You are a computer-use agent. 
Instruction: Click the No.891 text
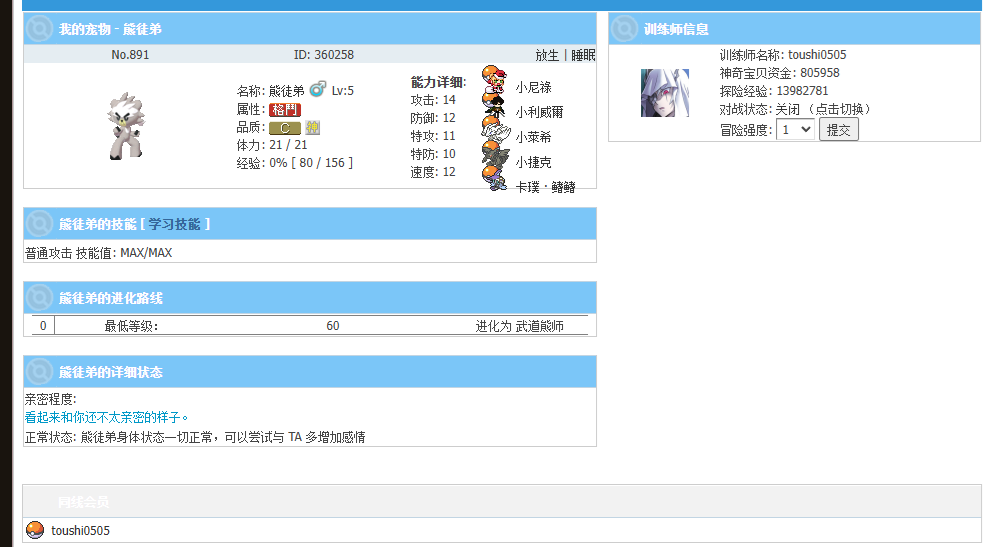(x=130, y=55)
